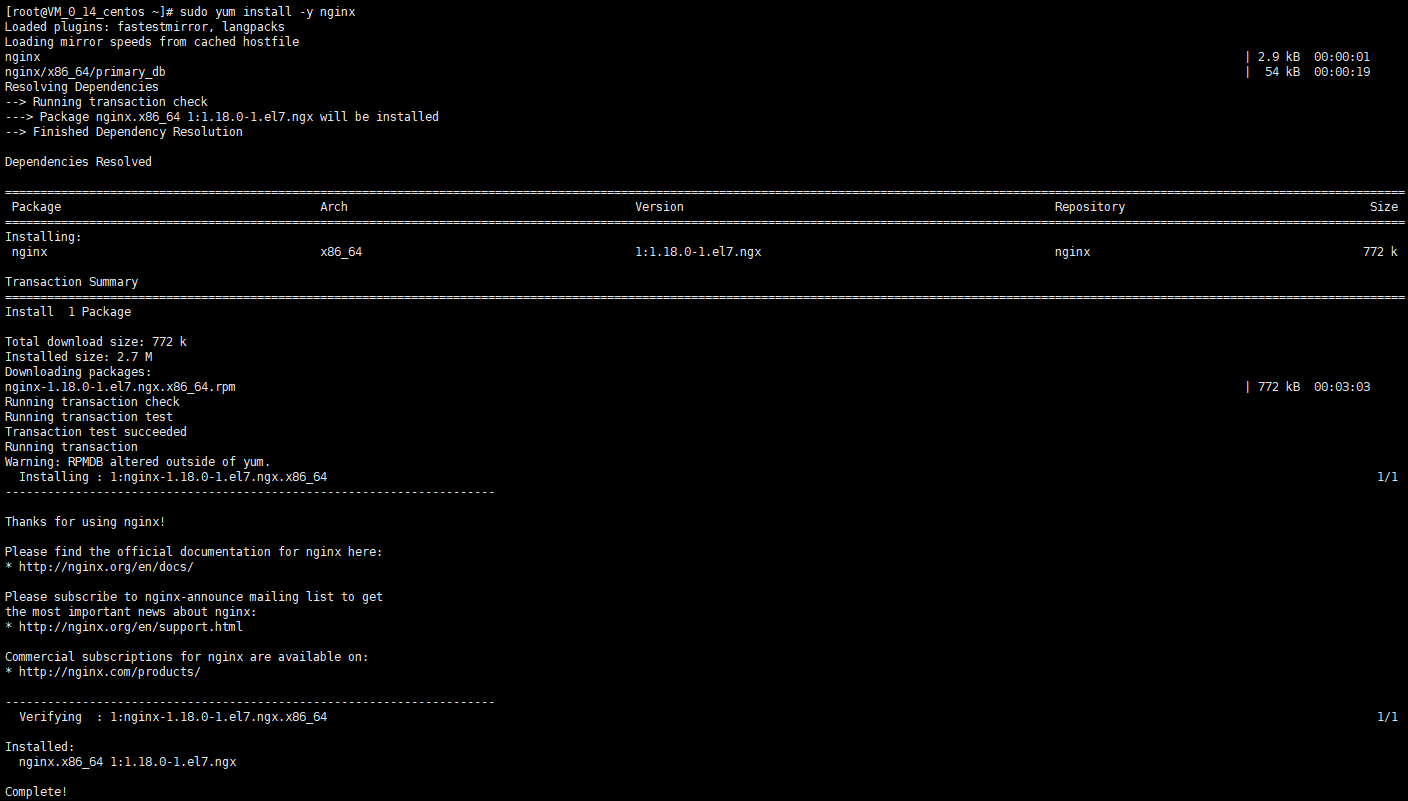Click 'Please find the official documentation' line
Screen dimensions: 1408x801
click(194, 552)
